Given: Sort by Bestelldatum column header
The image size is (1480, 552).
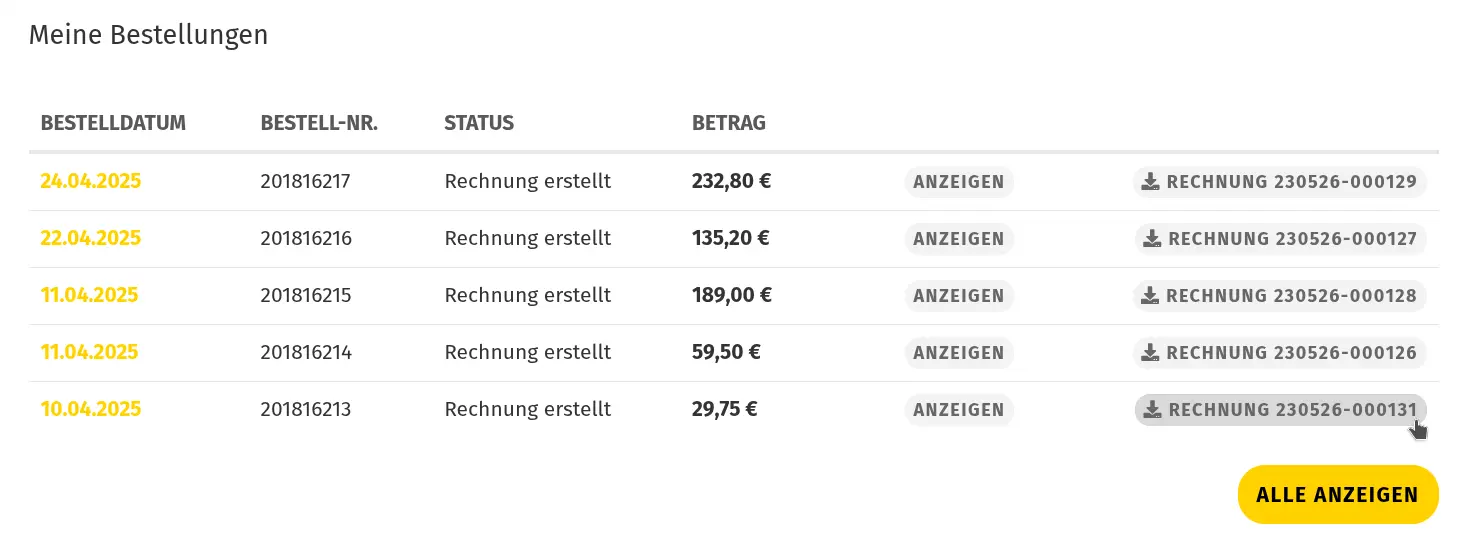Looking at the screenshot, I should (x=113, y=124).
